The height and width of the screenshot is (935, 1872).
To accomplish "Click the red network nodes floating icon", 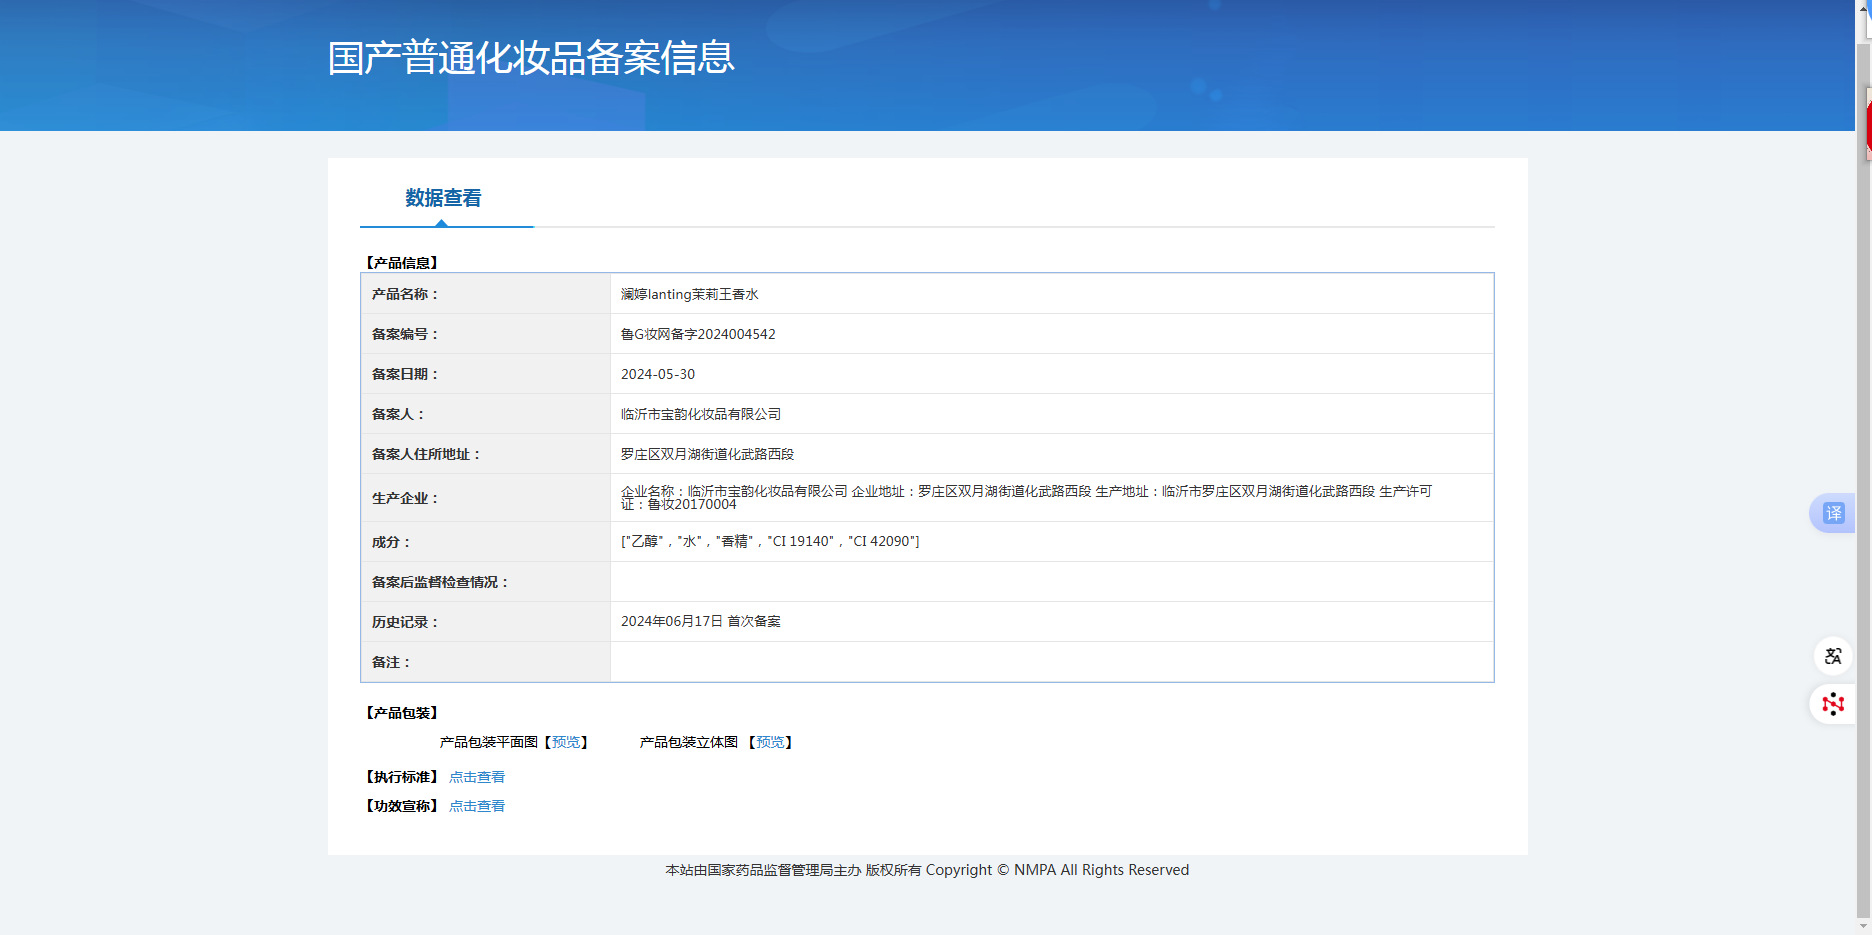I will 1833,704.
